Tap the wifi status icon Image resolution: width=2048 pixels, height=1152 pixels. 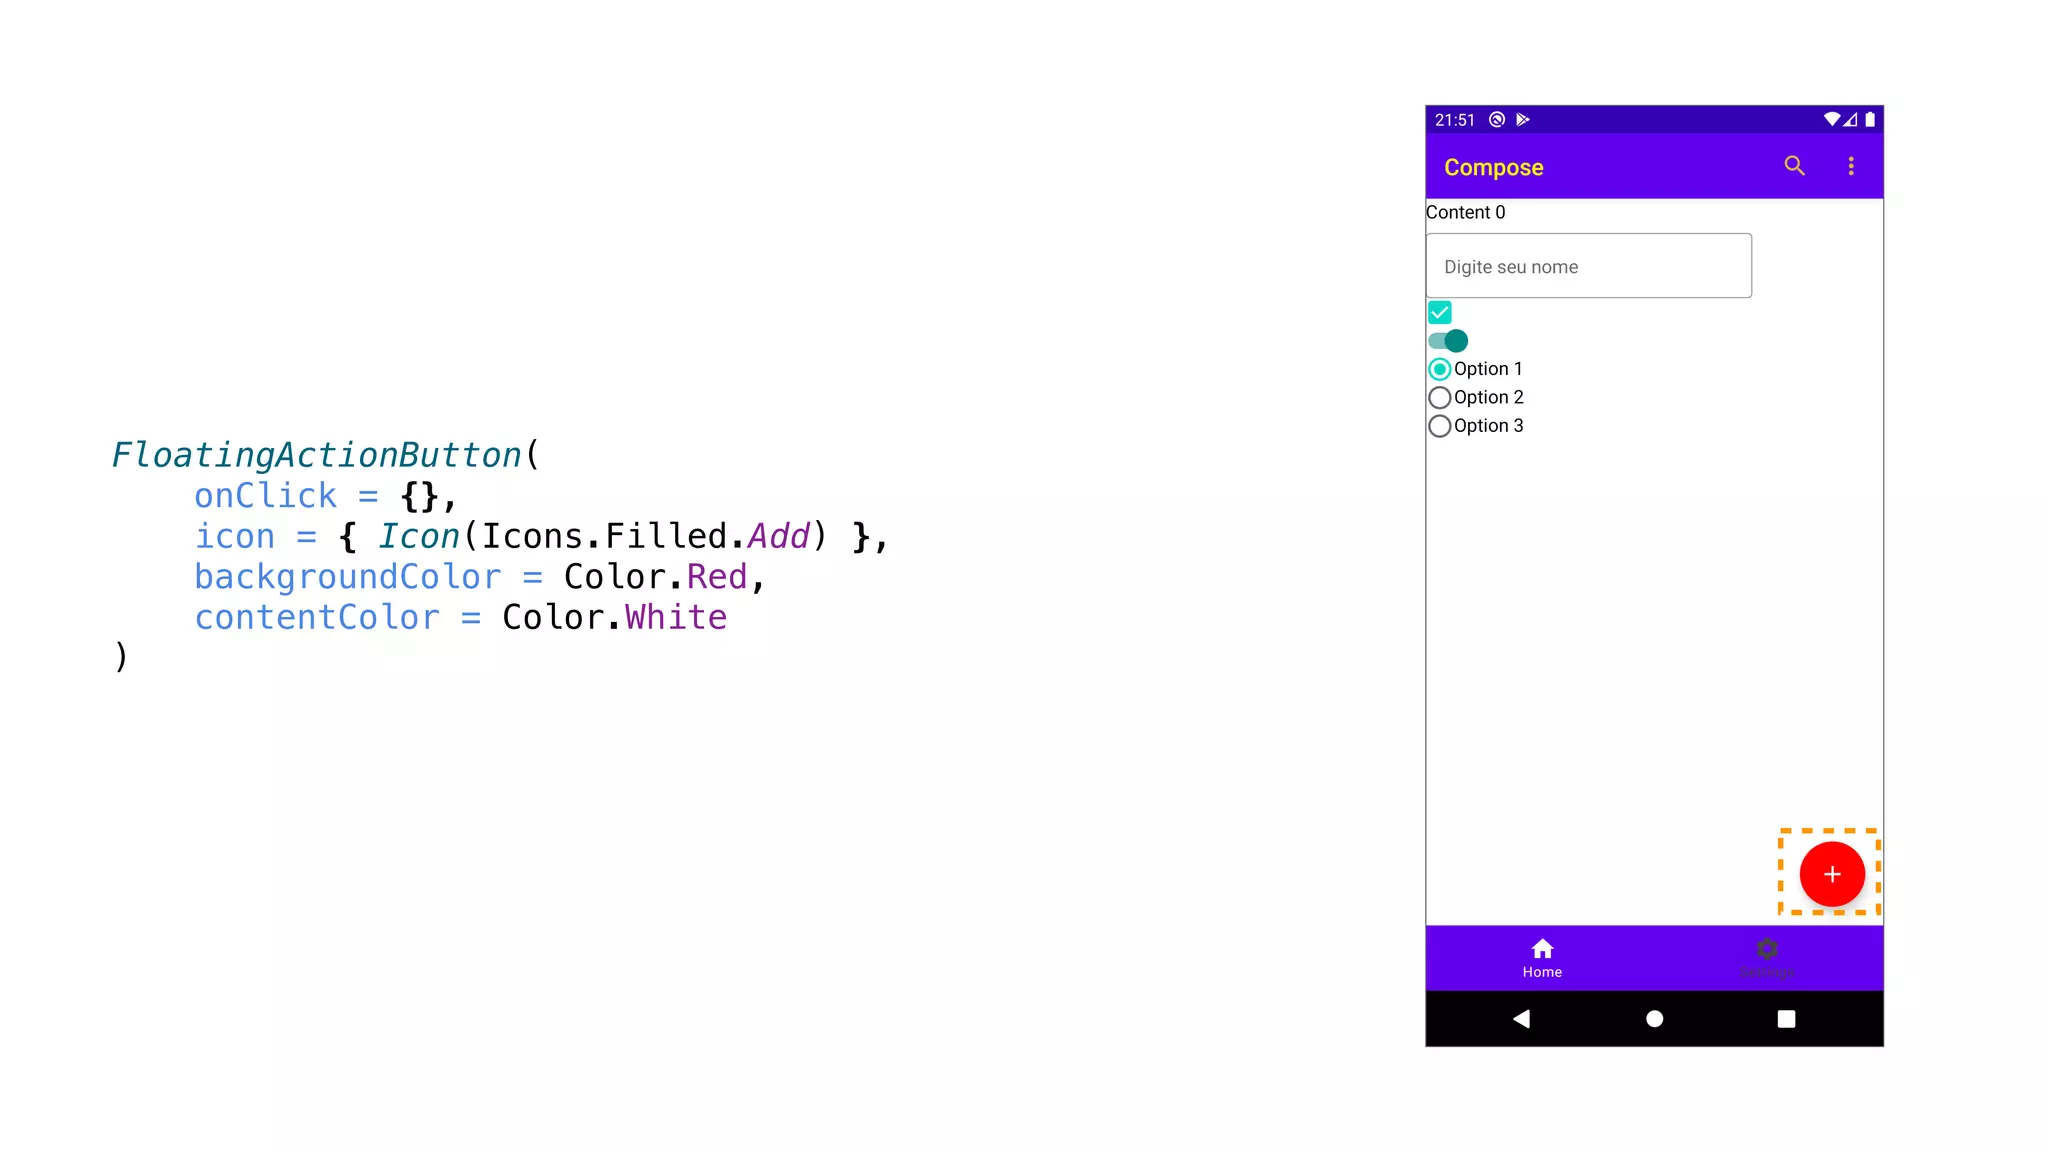click(x=1831, y=119)
